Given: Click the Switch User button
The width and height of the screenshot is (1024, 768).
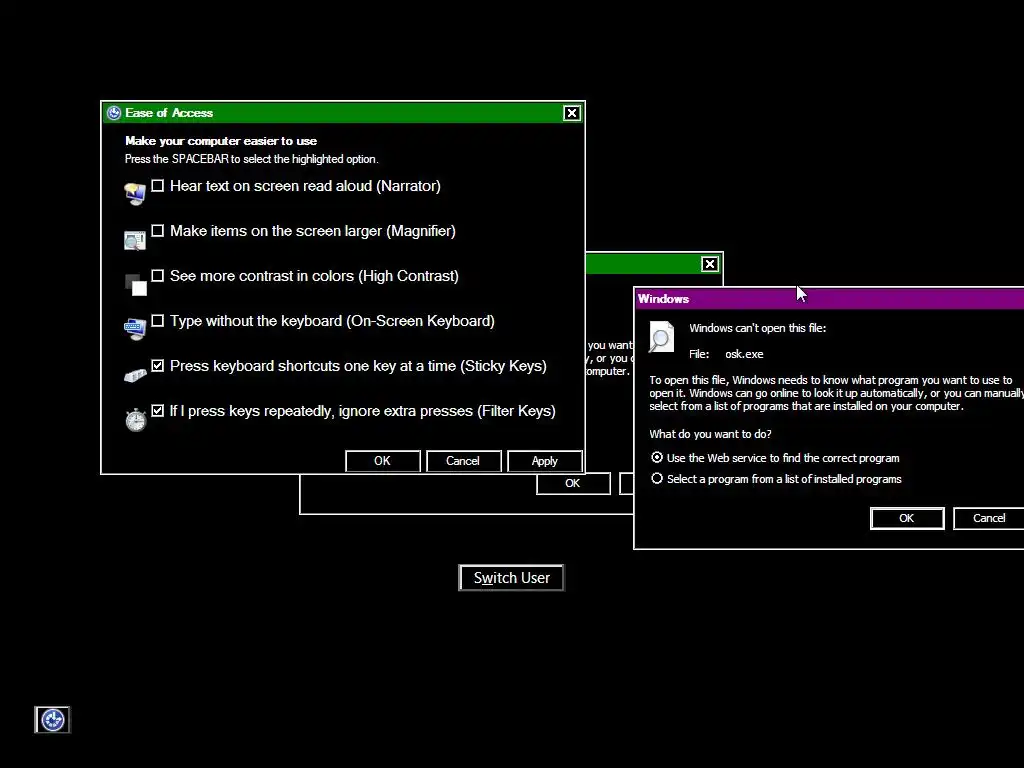Looking at the screenshot, I should point(511,578).
